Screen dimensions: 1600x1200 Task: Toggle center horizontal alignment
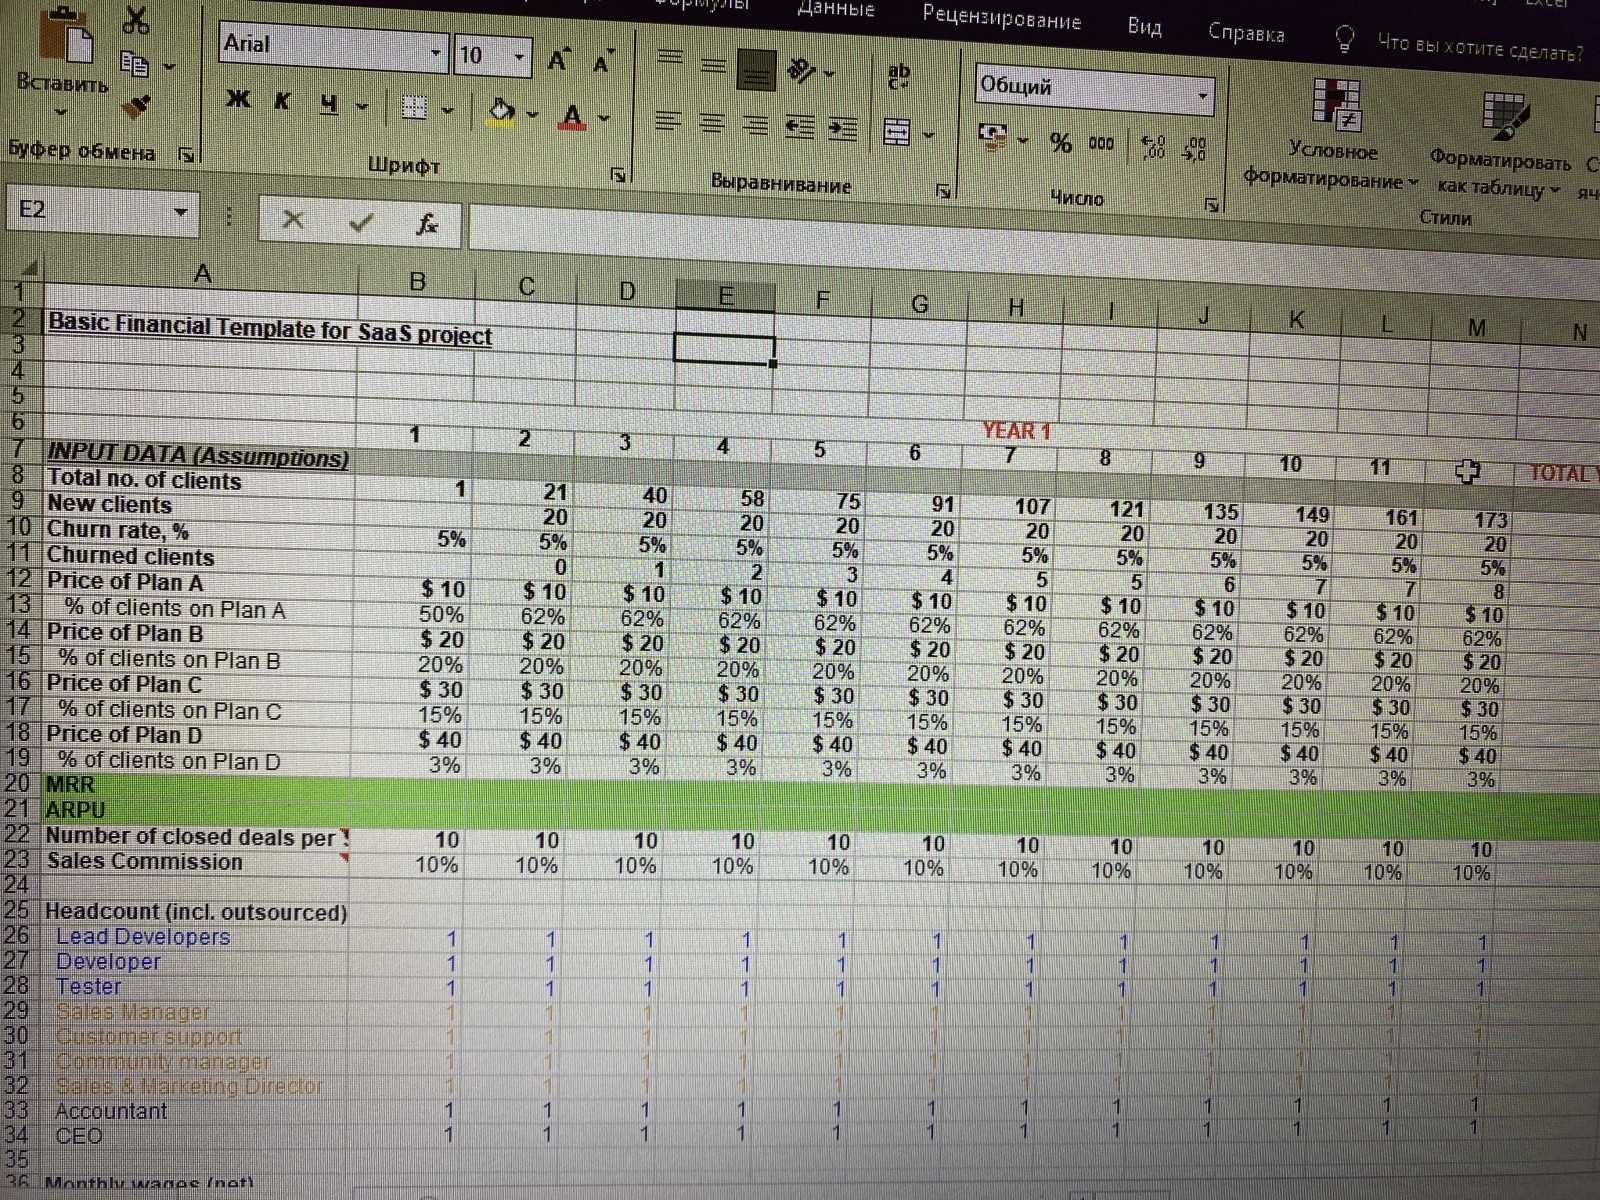[710, 124]
